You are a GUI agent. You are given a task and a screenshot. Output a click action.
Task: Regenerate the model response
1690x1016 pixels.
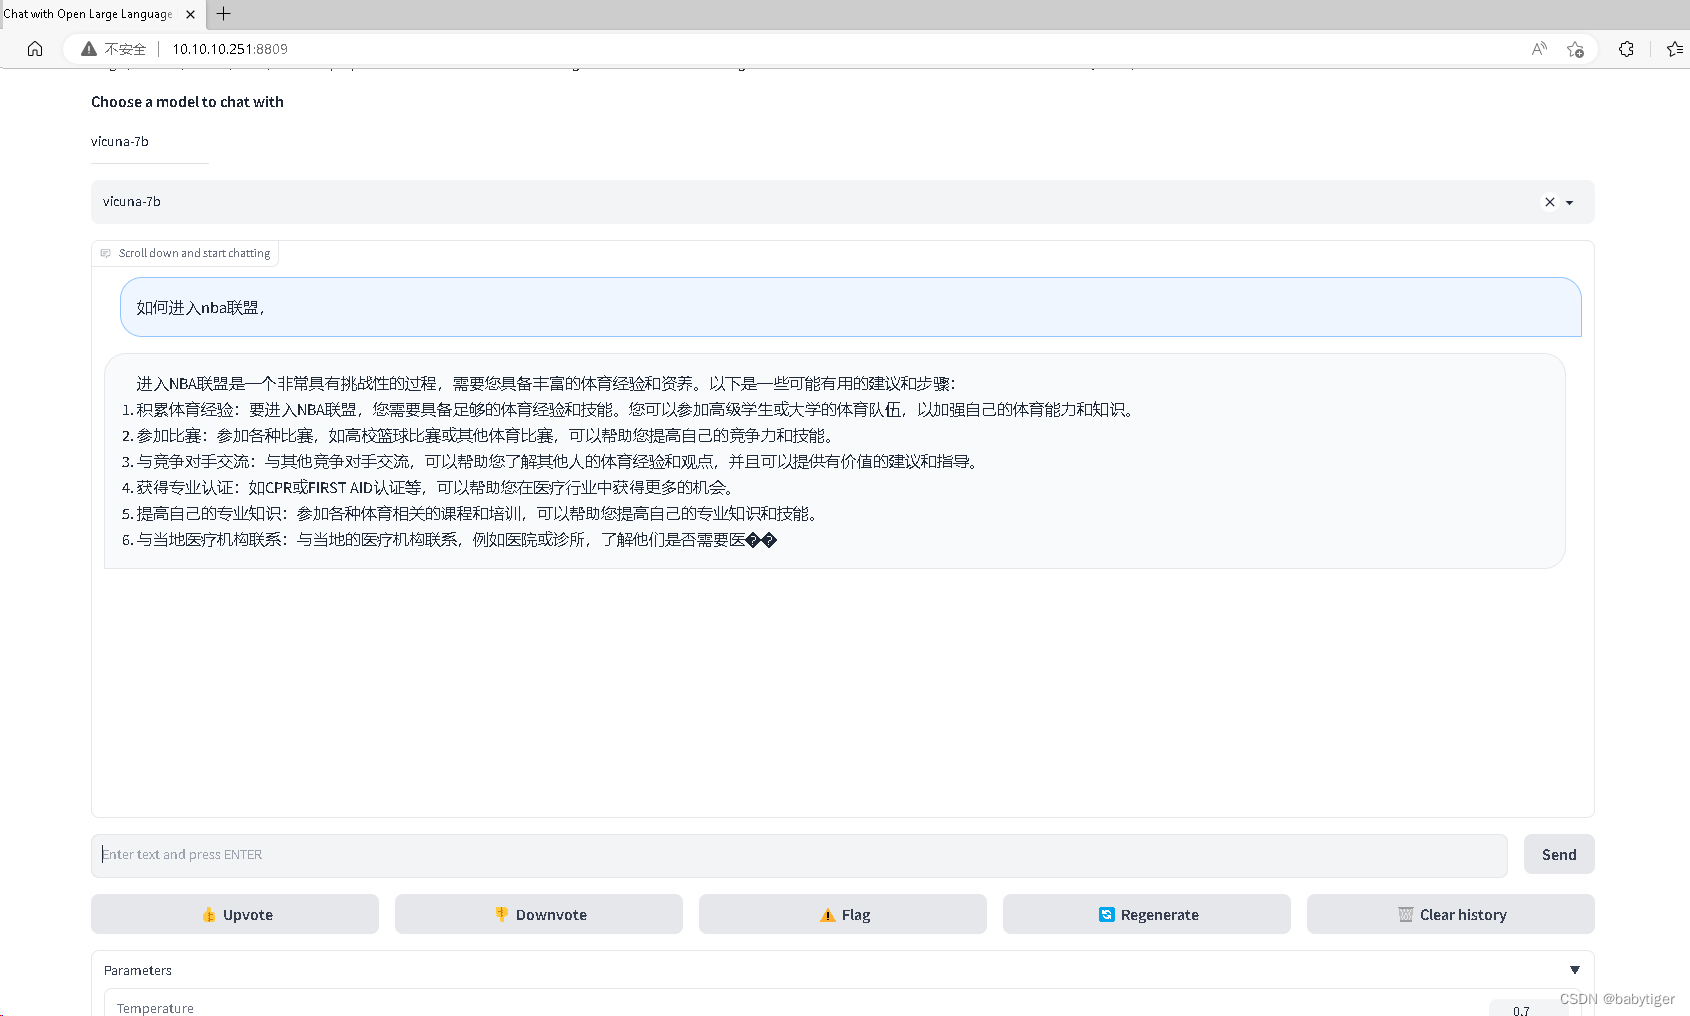(x=1147, y=914)
